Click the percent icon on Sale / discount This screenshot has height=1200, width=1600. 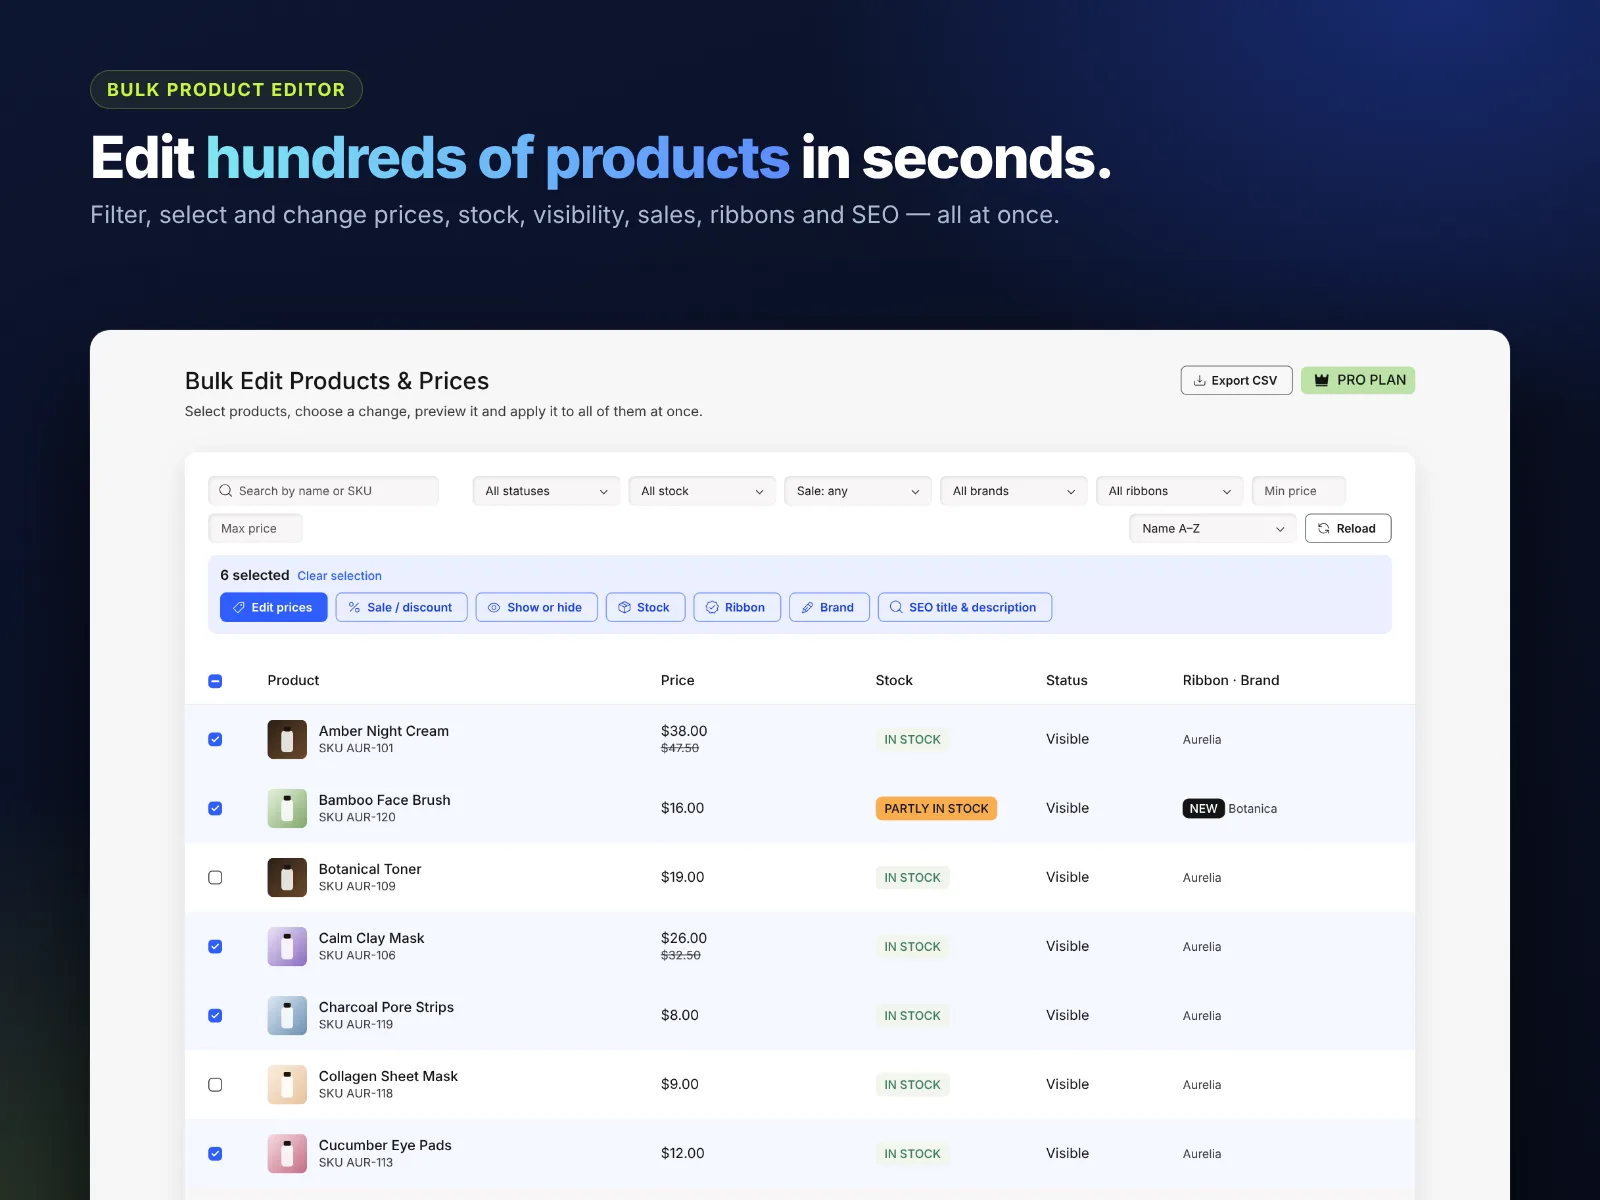354,607
